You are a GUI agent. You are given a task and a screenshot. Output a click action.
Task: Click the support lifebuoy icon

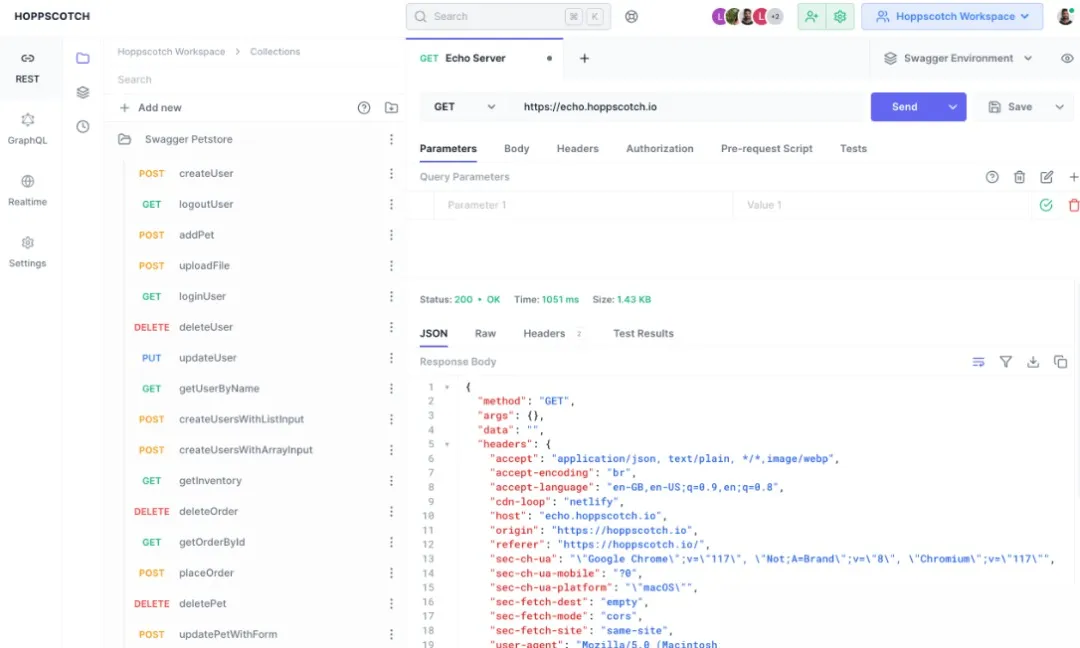631,17
